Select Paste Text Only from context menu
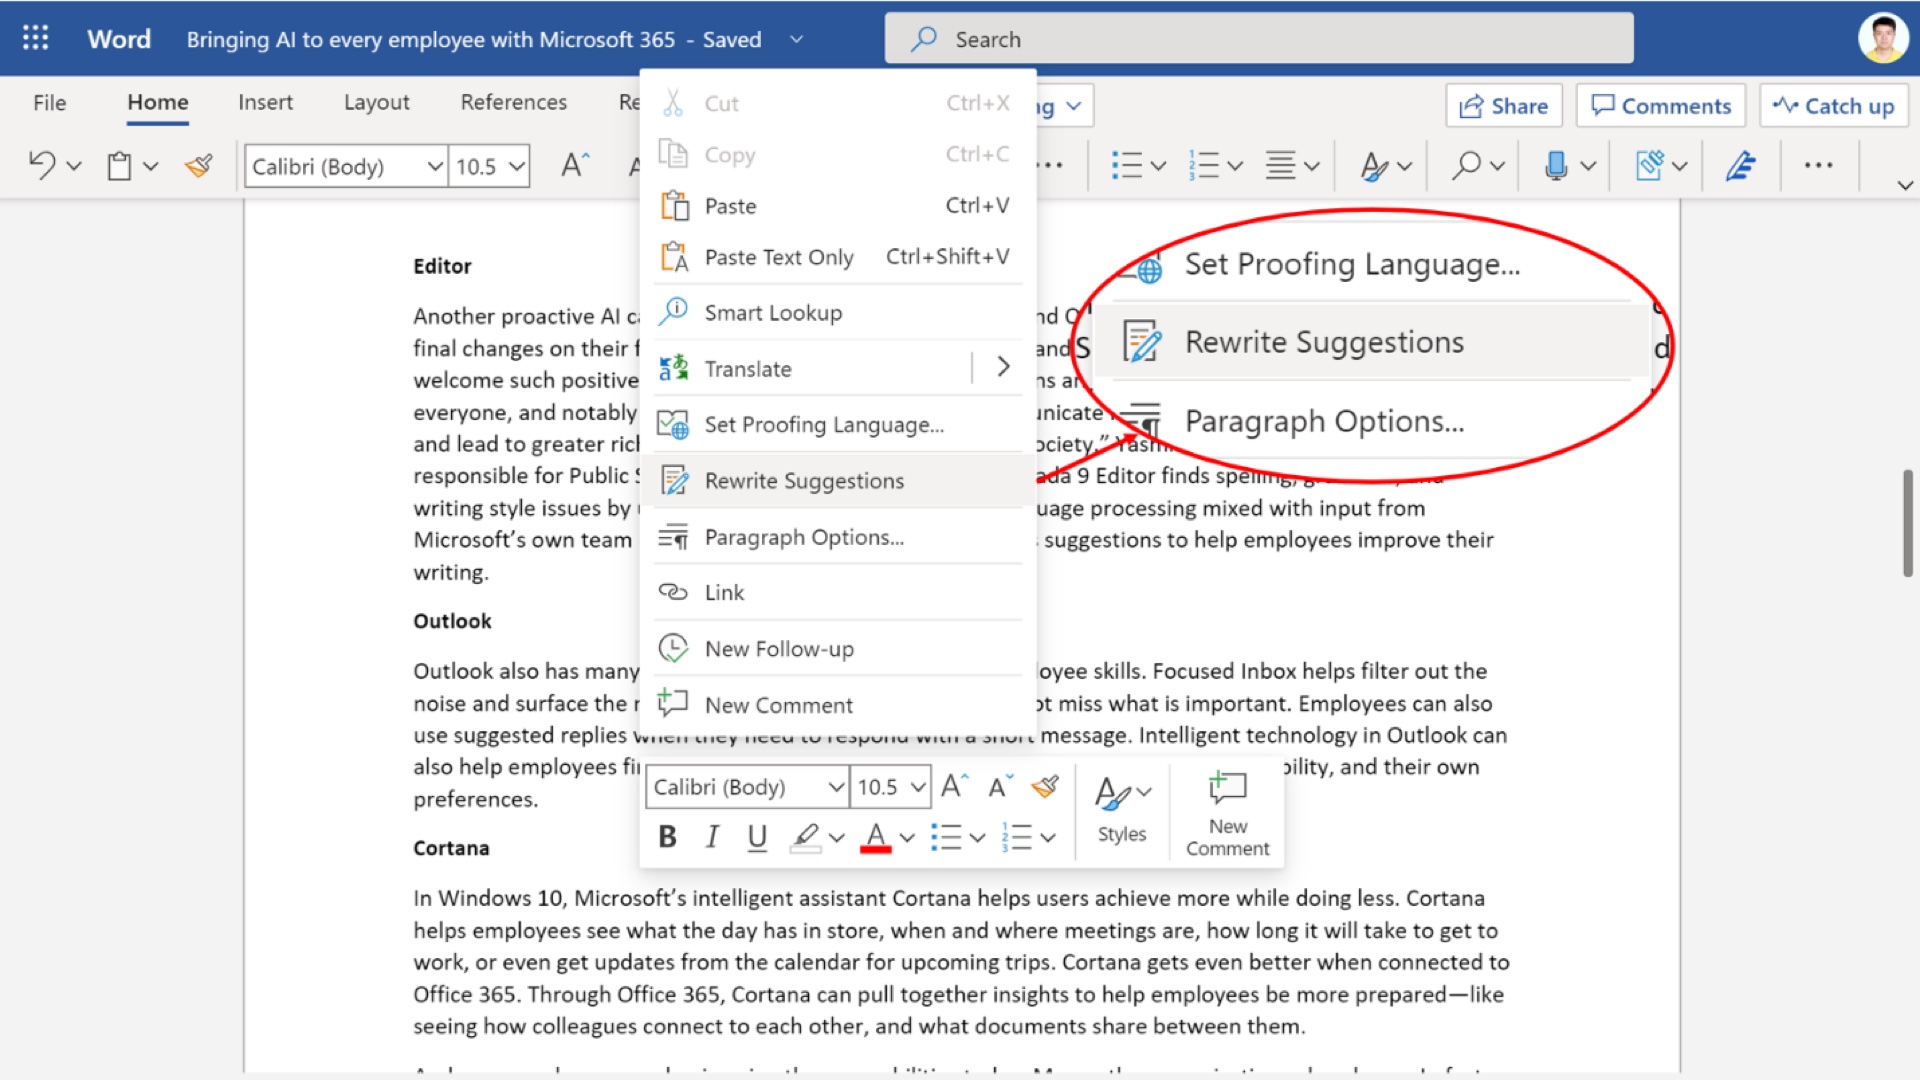The height and width of the screenshot is (1080, 1920). (x=779, y=257)
